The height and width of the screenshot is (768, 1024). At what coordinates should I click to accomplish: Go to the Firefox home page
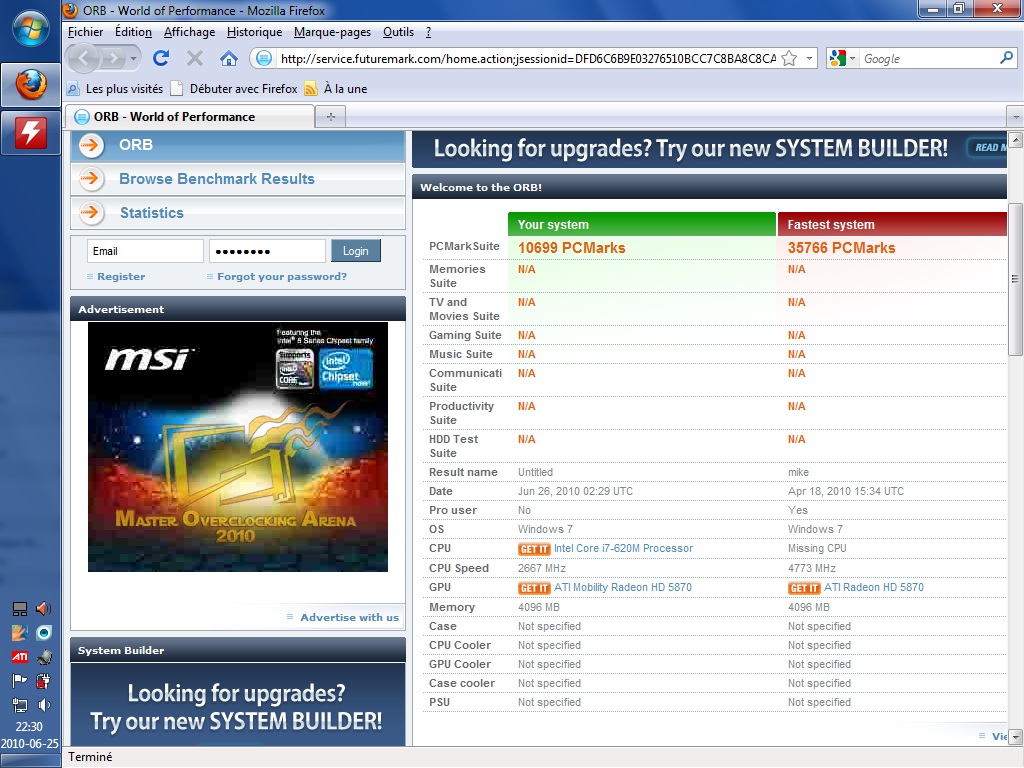pos(229,59)
